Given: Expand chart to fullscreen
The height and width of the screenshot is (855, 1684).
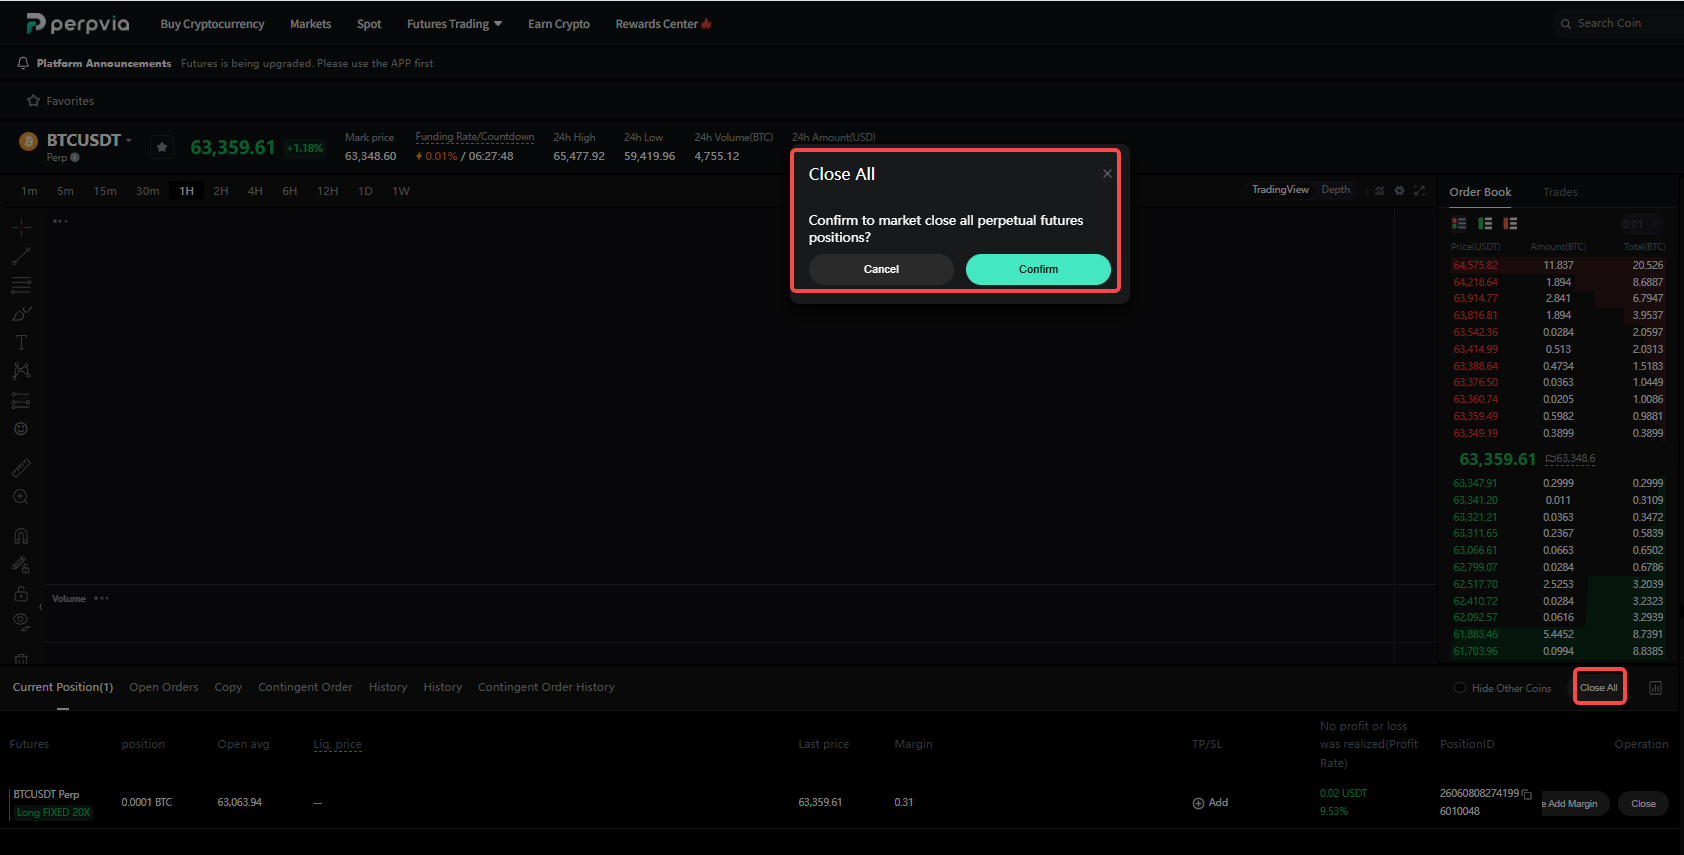Looking at the screenshot, I should [x=1419, y=191].
